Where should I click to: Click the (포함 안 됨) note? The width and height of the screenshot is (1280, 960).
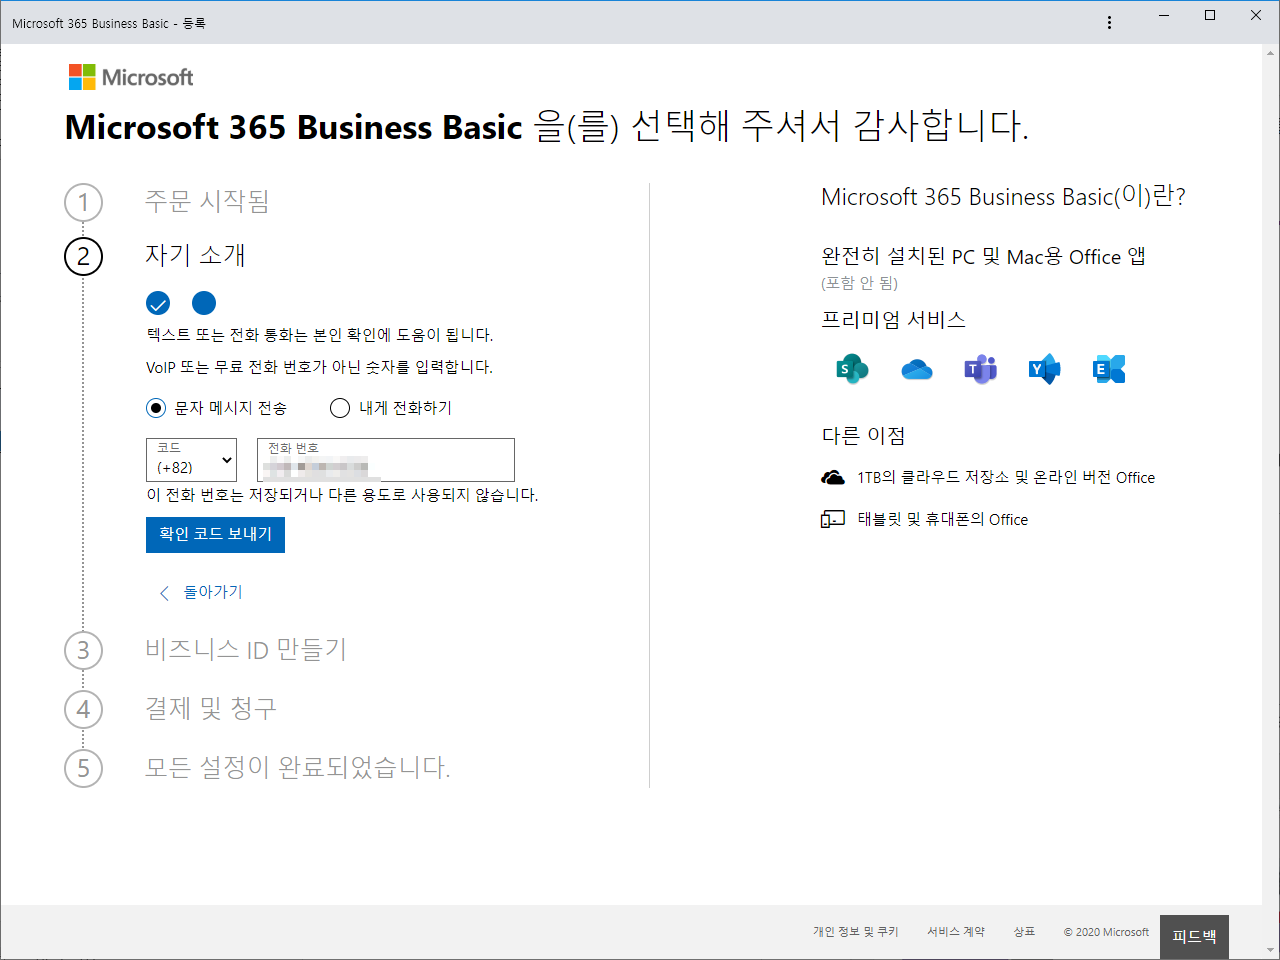click(x=860, y=283)
